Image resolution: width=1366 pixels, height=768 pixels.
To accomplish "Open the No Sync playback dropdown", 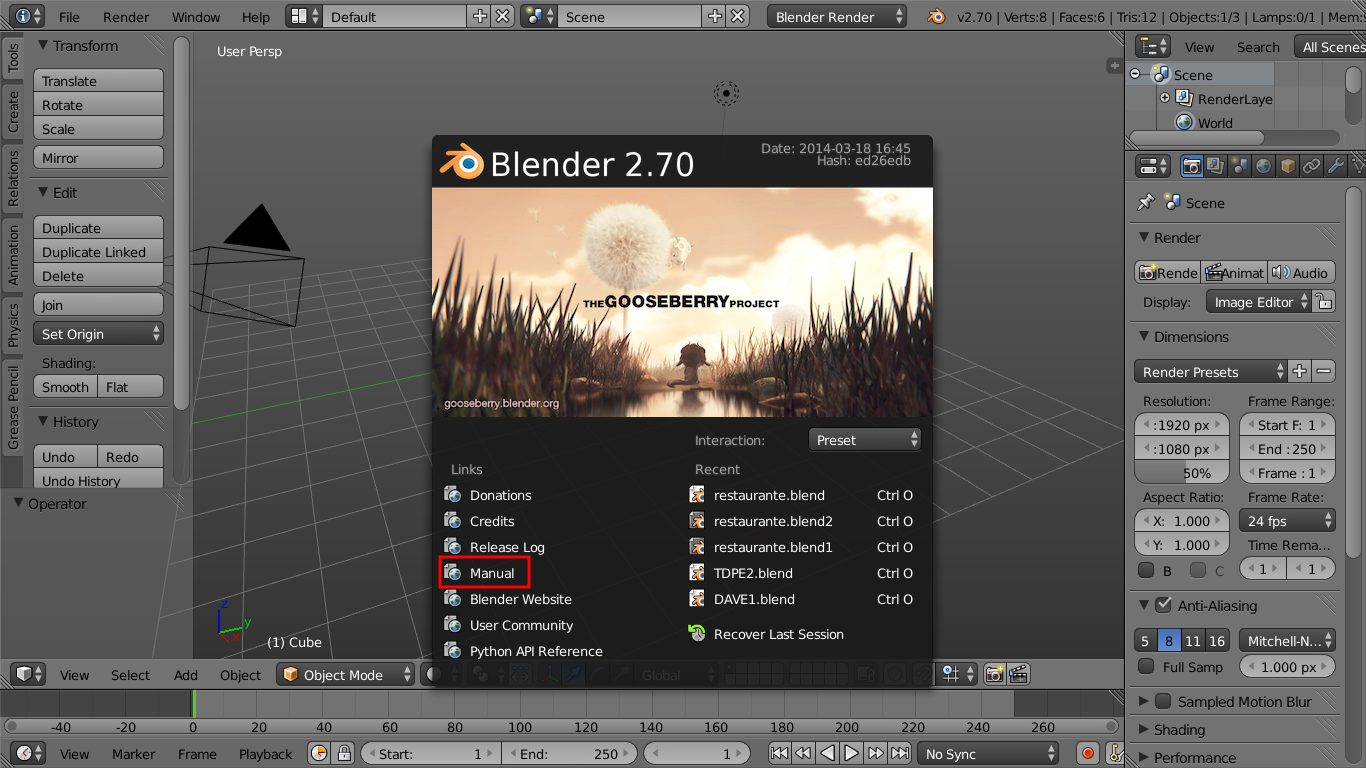I will pos(988,754).
